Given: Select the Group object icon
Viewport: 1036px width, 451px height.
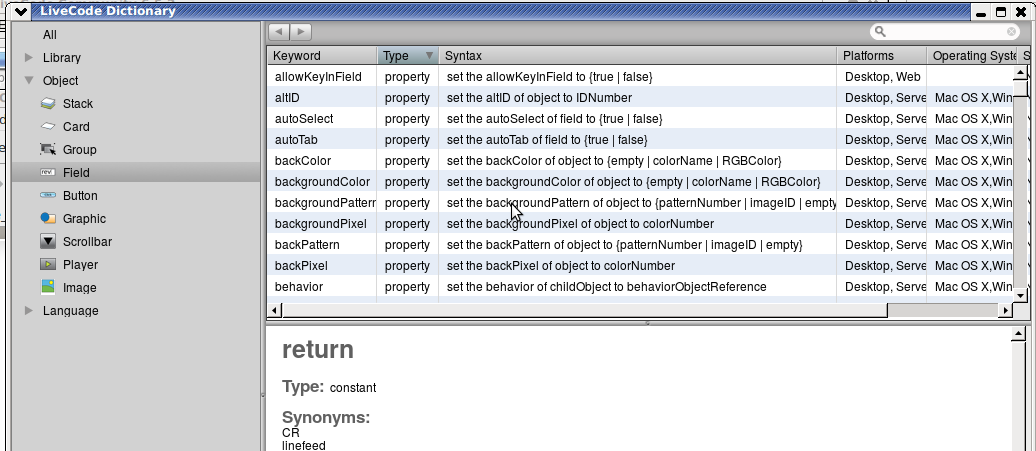Looking at the screenshot, I should pyautogui.click(x=47, y=150).
